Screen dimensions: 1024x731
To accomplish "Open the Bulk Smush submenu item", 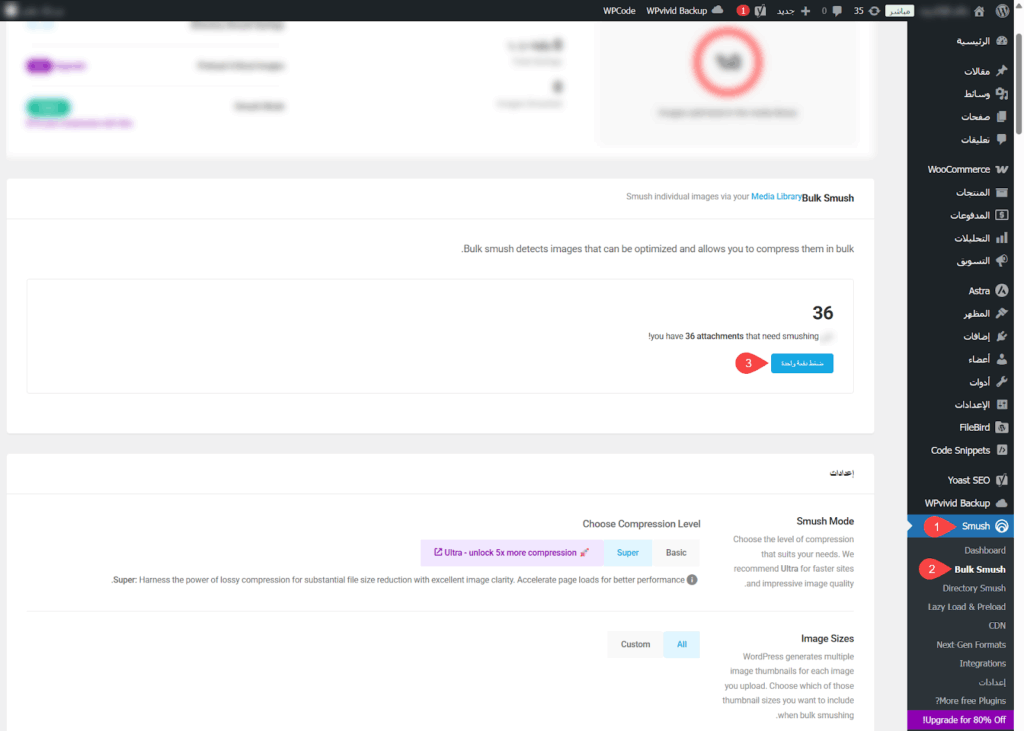I will click(x=980, y=569).
